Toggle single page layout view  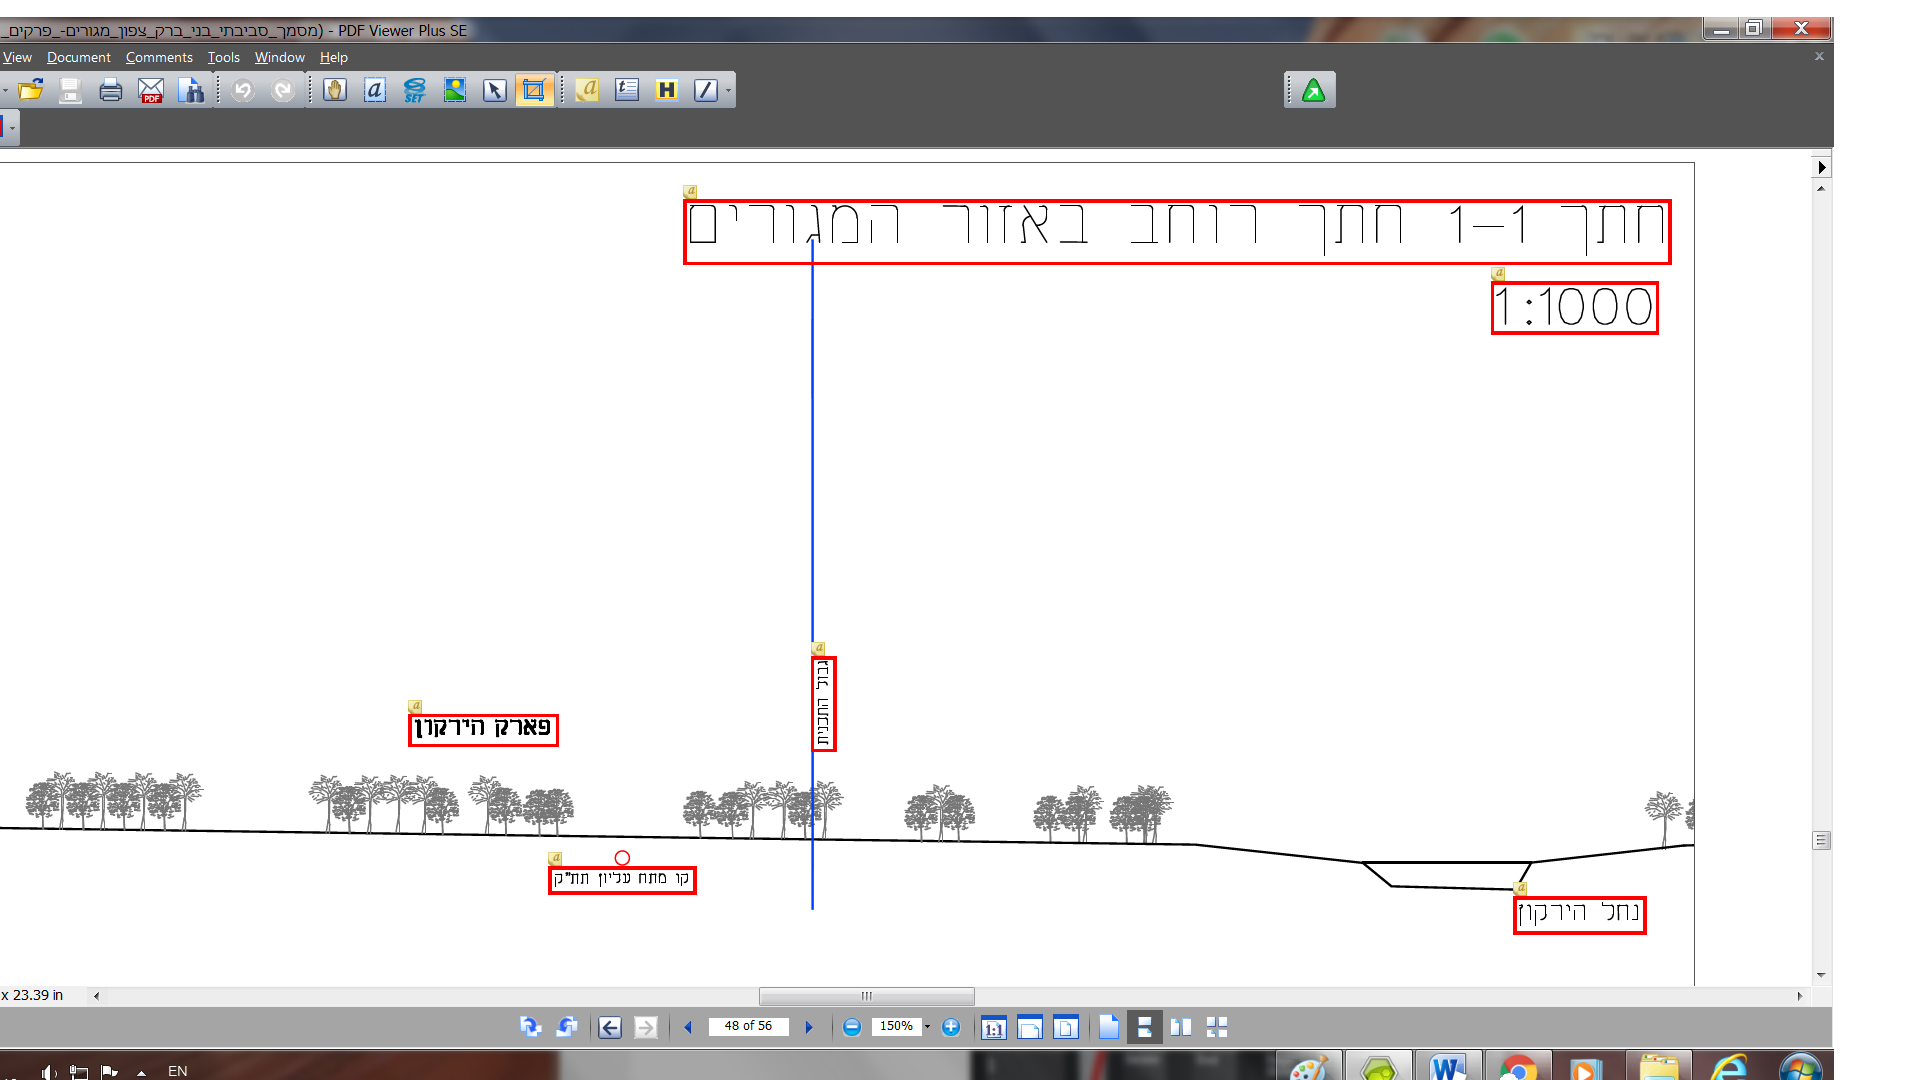(1109, 1027)
